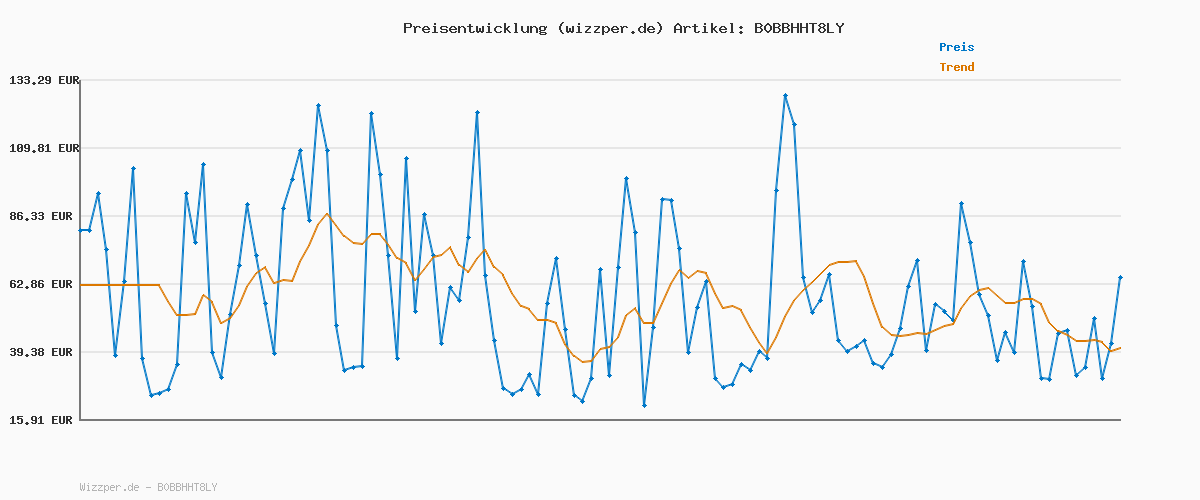This screenshot has height=500, width=1200.
Task: Select the 86.33 EUR axis label
Action: (x=43, y=216)
